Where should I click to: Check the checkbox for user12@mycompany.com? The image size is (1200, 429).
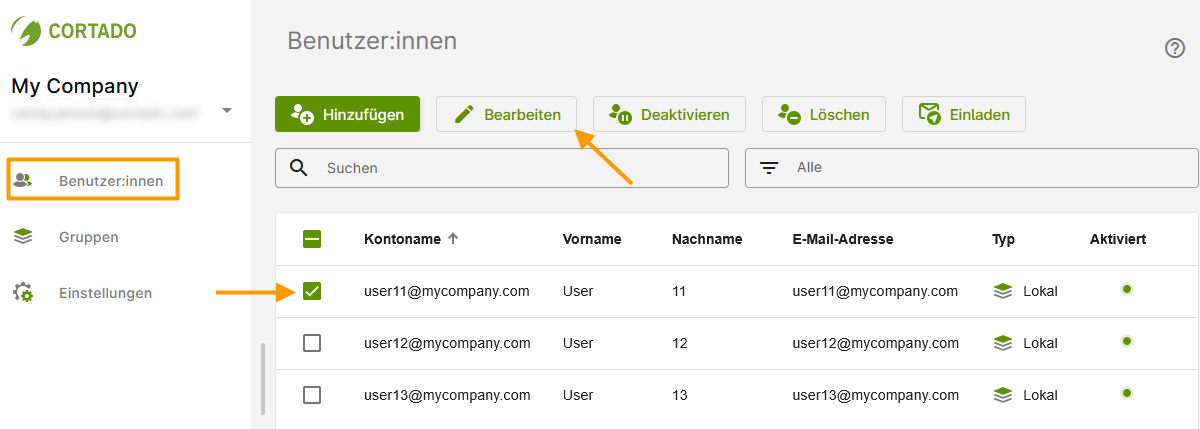click(312, 343)
